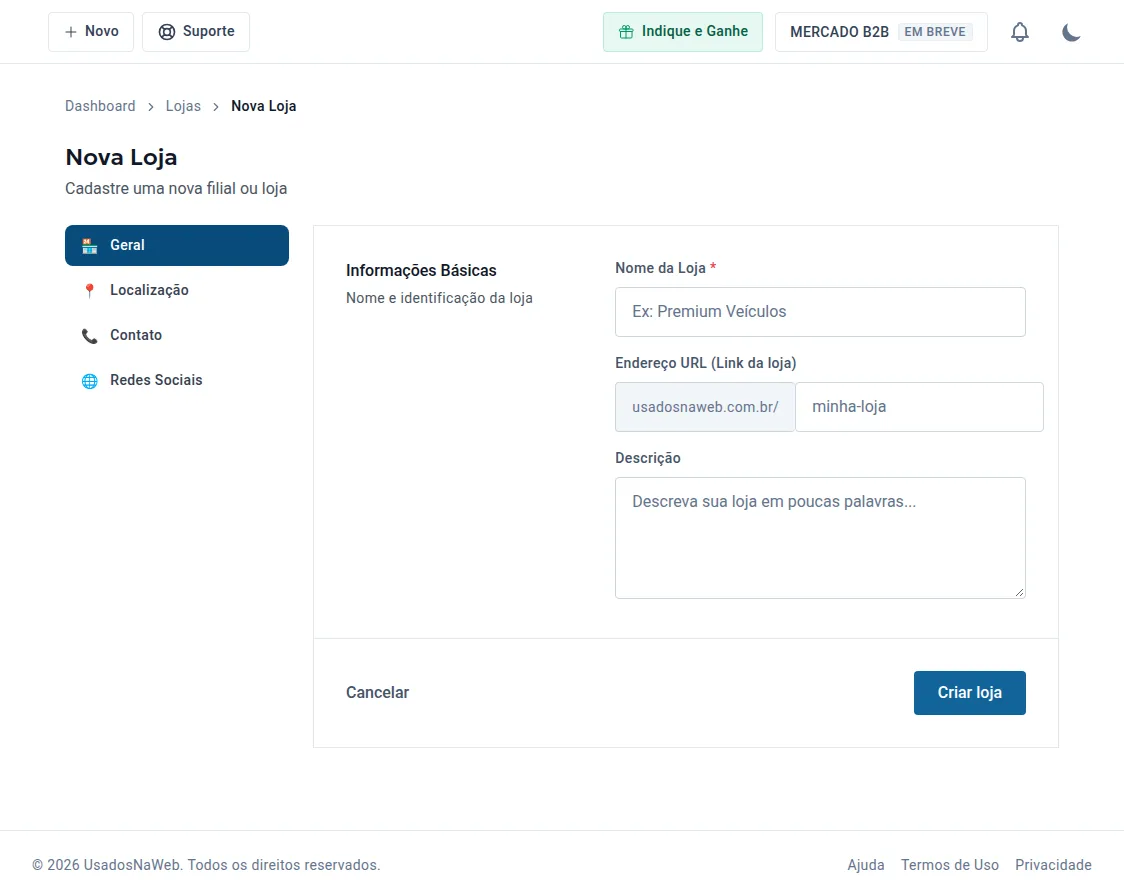The image size is (1124, 880).
Task: Click the Informações Básicas heading
Action: coord(422,271)
